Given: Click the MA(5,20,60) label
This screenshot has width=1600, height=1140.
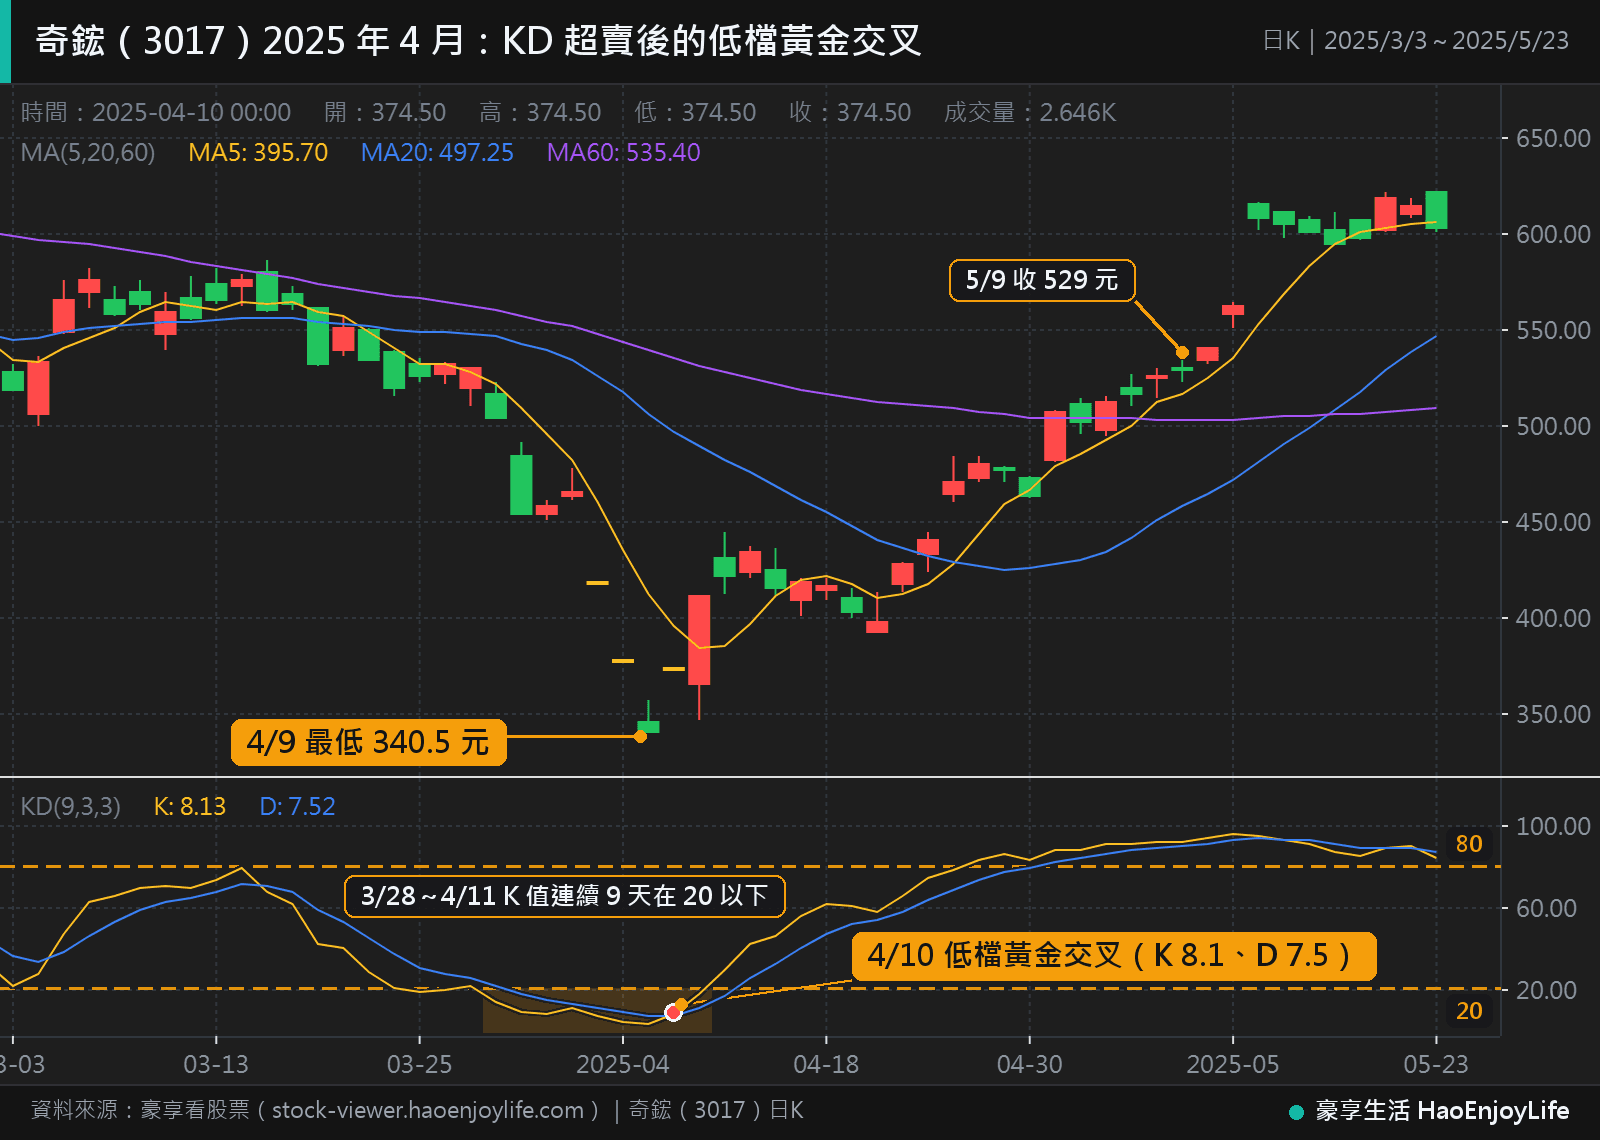Looking at the screenshot, I should [88, 153].
